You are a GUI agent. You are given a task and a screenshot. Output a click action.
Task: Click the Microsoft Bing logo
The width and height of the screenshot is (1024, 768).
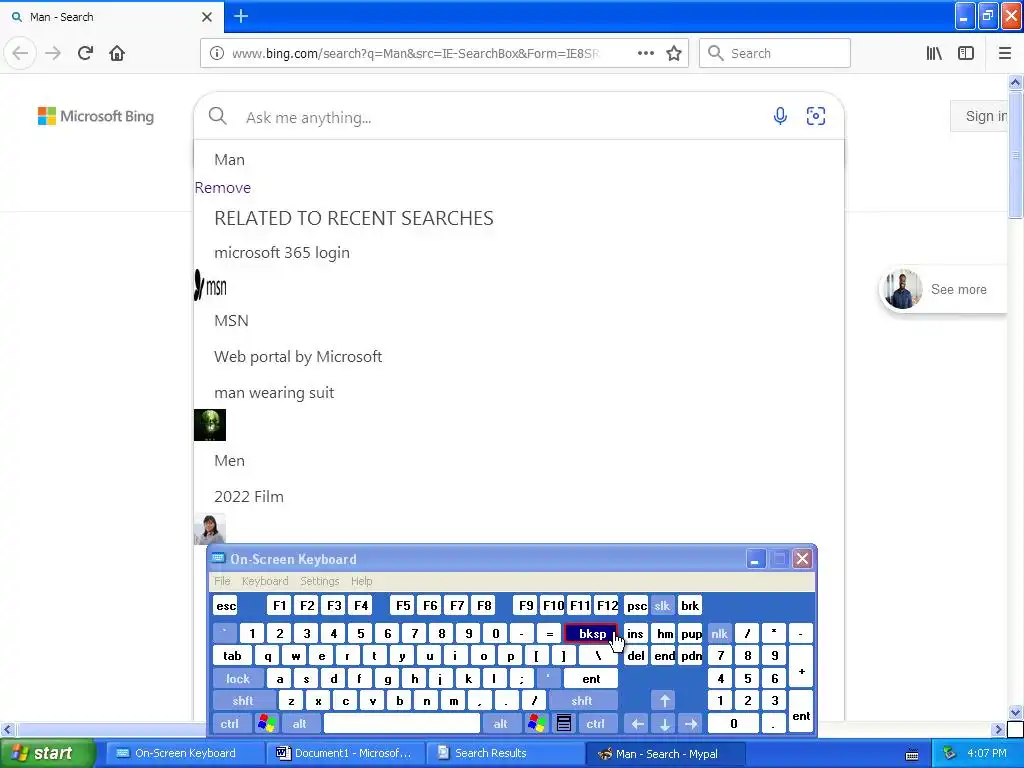pyautogui.click(x=96, y=116)
